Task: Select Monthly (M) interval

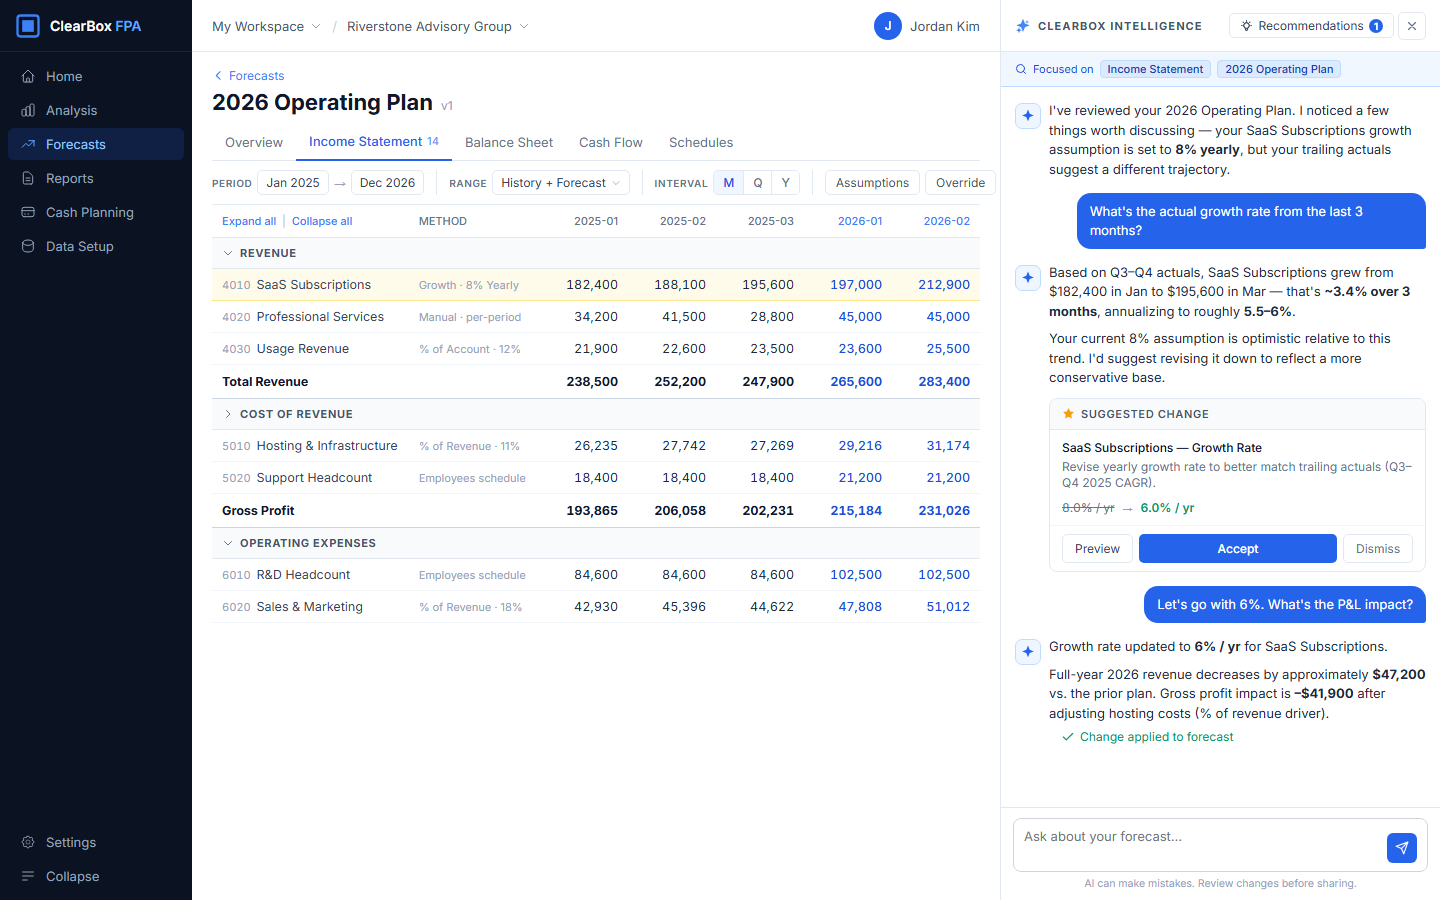Action: 728,183
